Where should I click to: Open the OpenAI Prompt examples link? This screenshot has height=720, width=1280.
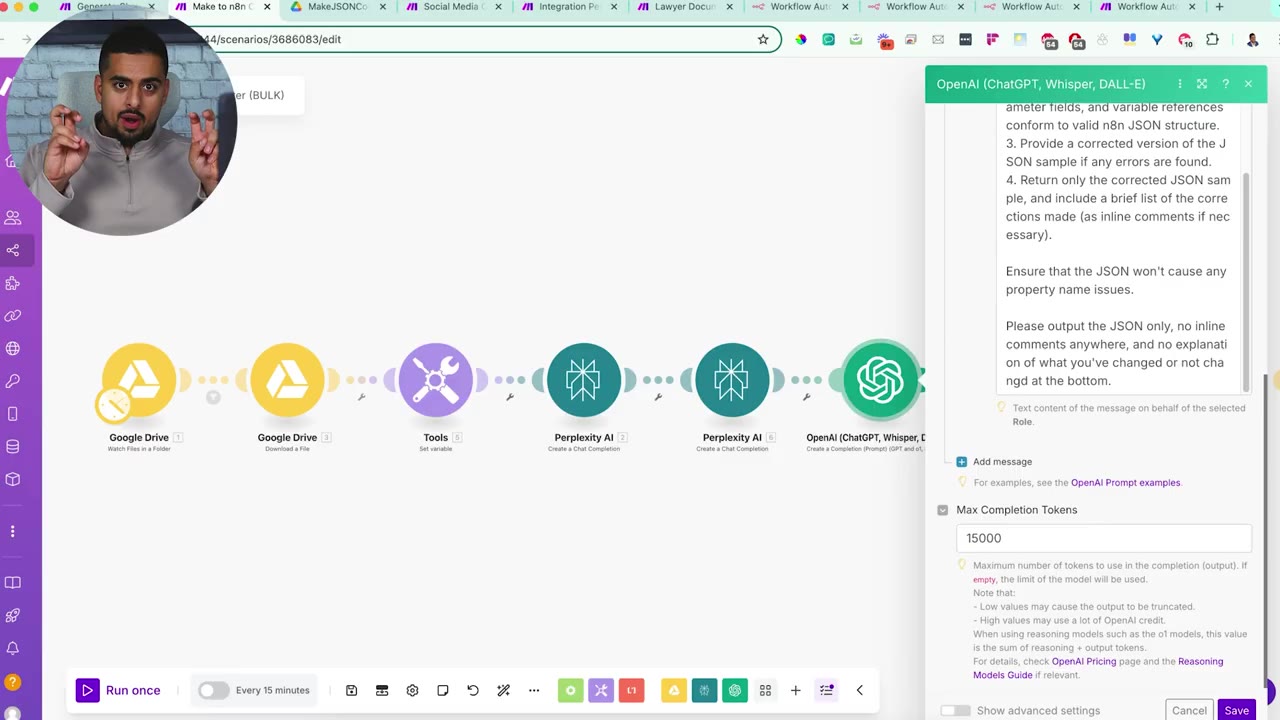pos(1125,483)
